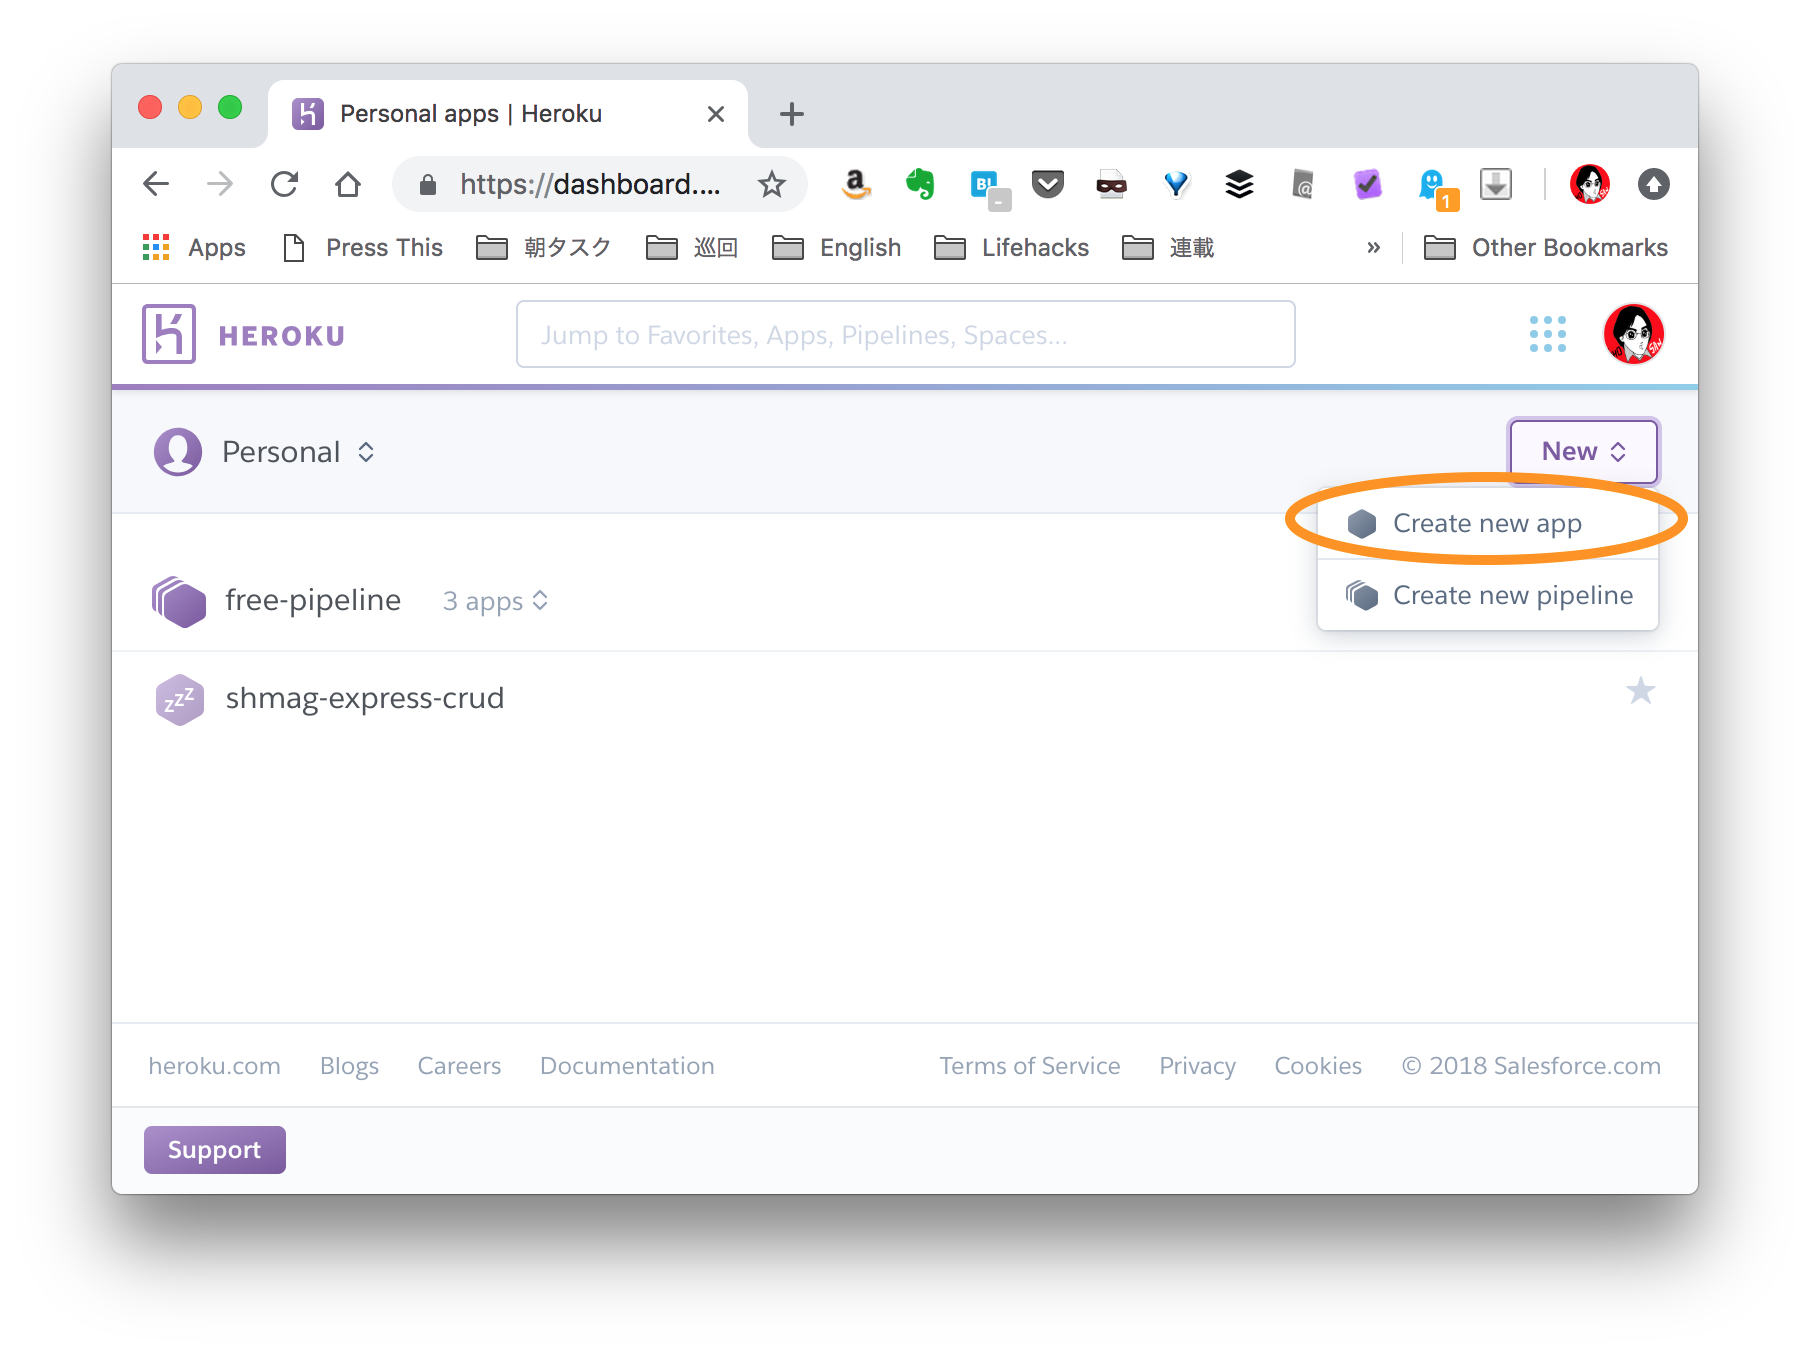
Task: Click the Support button
Action: 215,1149
